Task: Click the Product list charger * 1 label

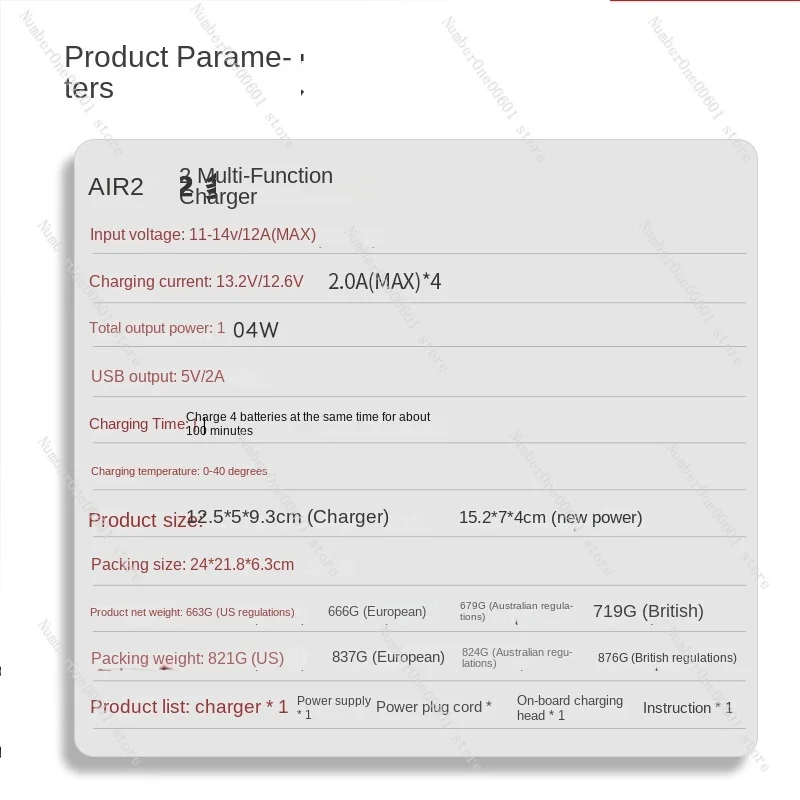Action: pos(189,707)
